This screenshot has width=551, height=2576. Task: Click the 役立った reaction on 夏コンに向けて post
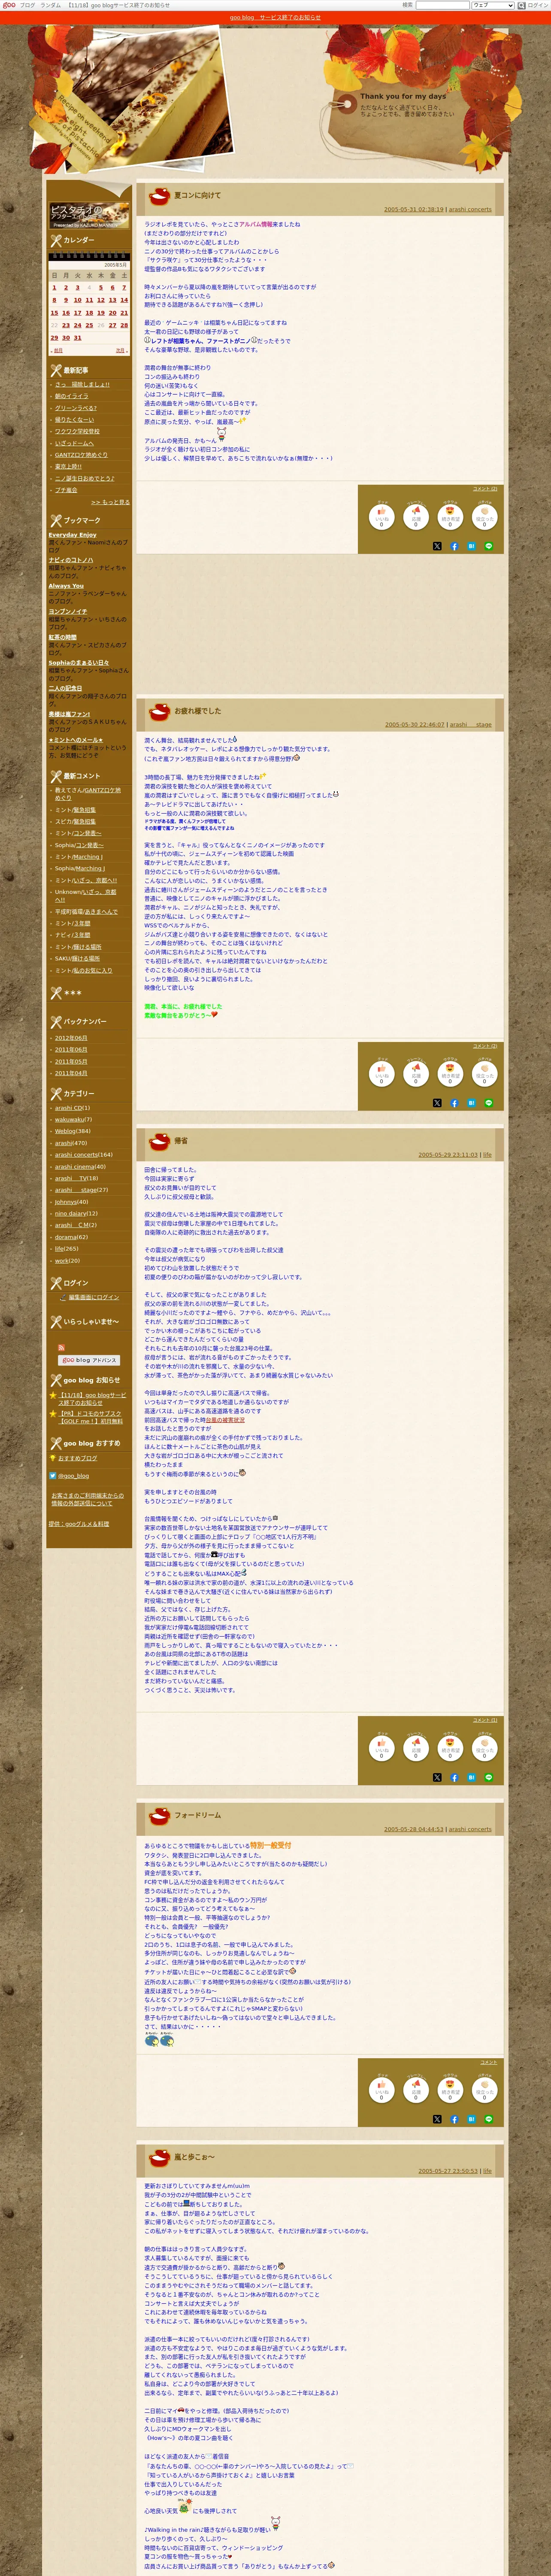pyautogui.click(x=484, y=516)
